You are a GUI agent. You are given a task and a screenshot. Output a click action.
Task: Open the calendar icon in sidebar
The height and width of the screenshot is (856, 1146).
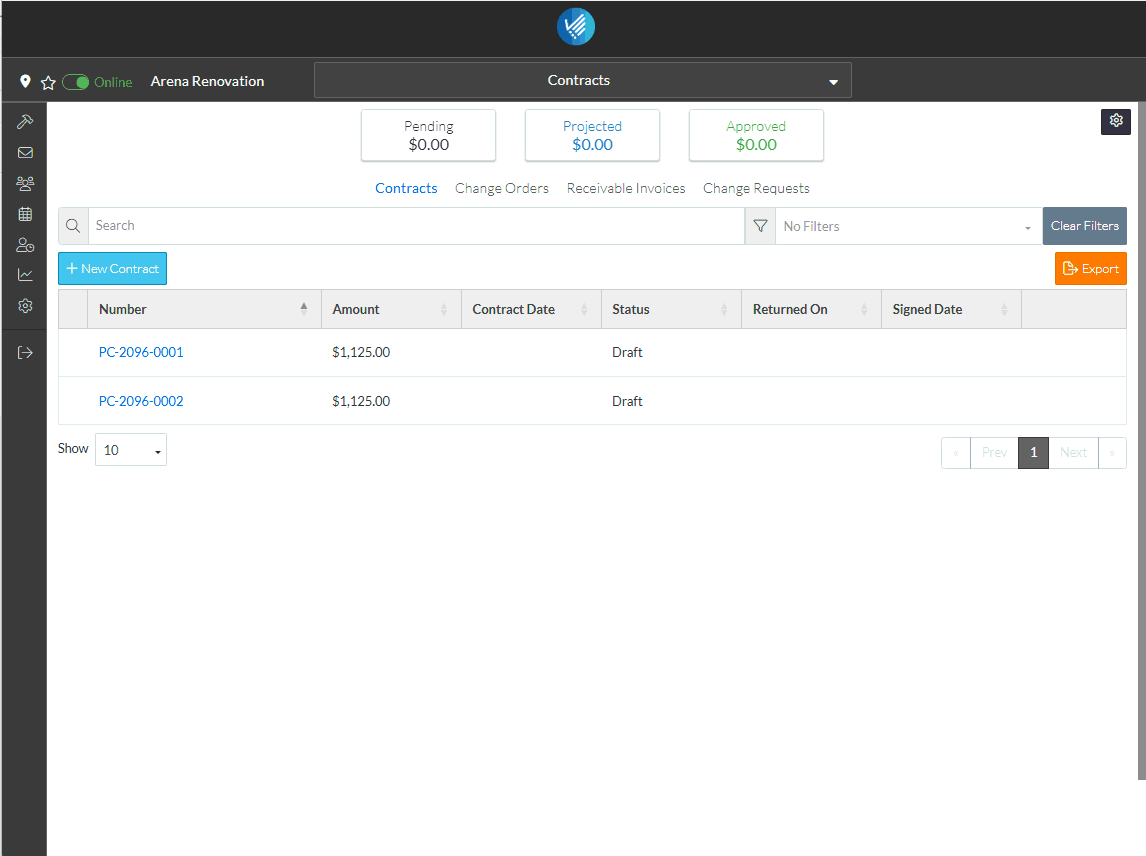tap(25, 214)
